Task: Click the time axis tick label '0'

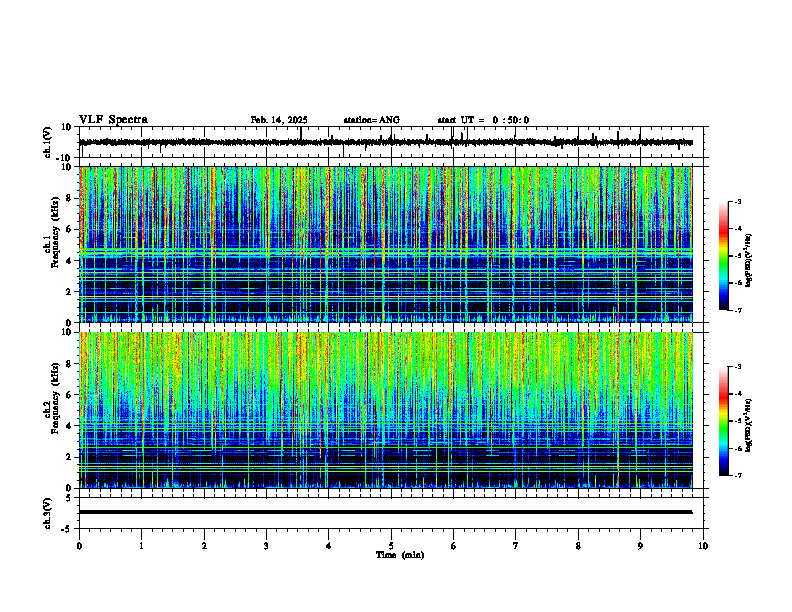Action: click(x=79, y=546)
